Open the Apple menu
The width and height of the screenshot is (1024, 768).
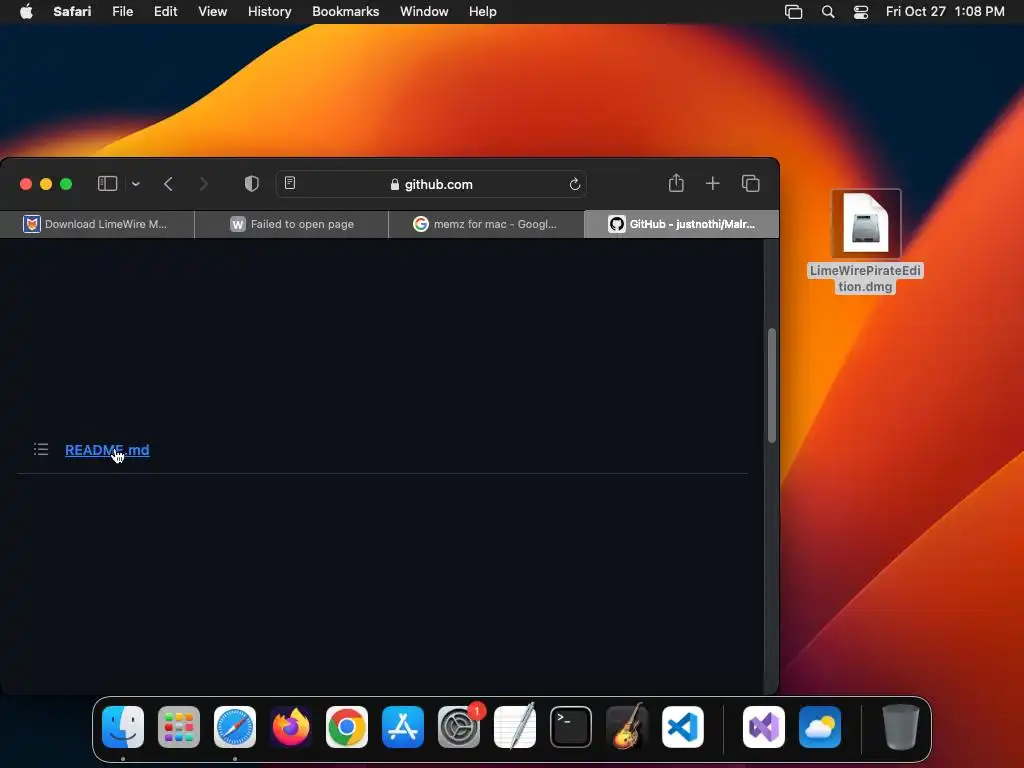(x=26, y=12)
